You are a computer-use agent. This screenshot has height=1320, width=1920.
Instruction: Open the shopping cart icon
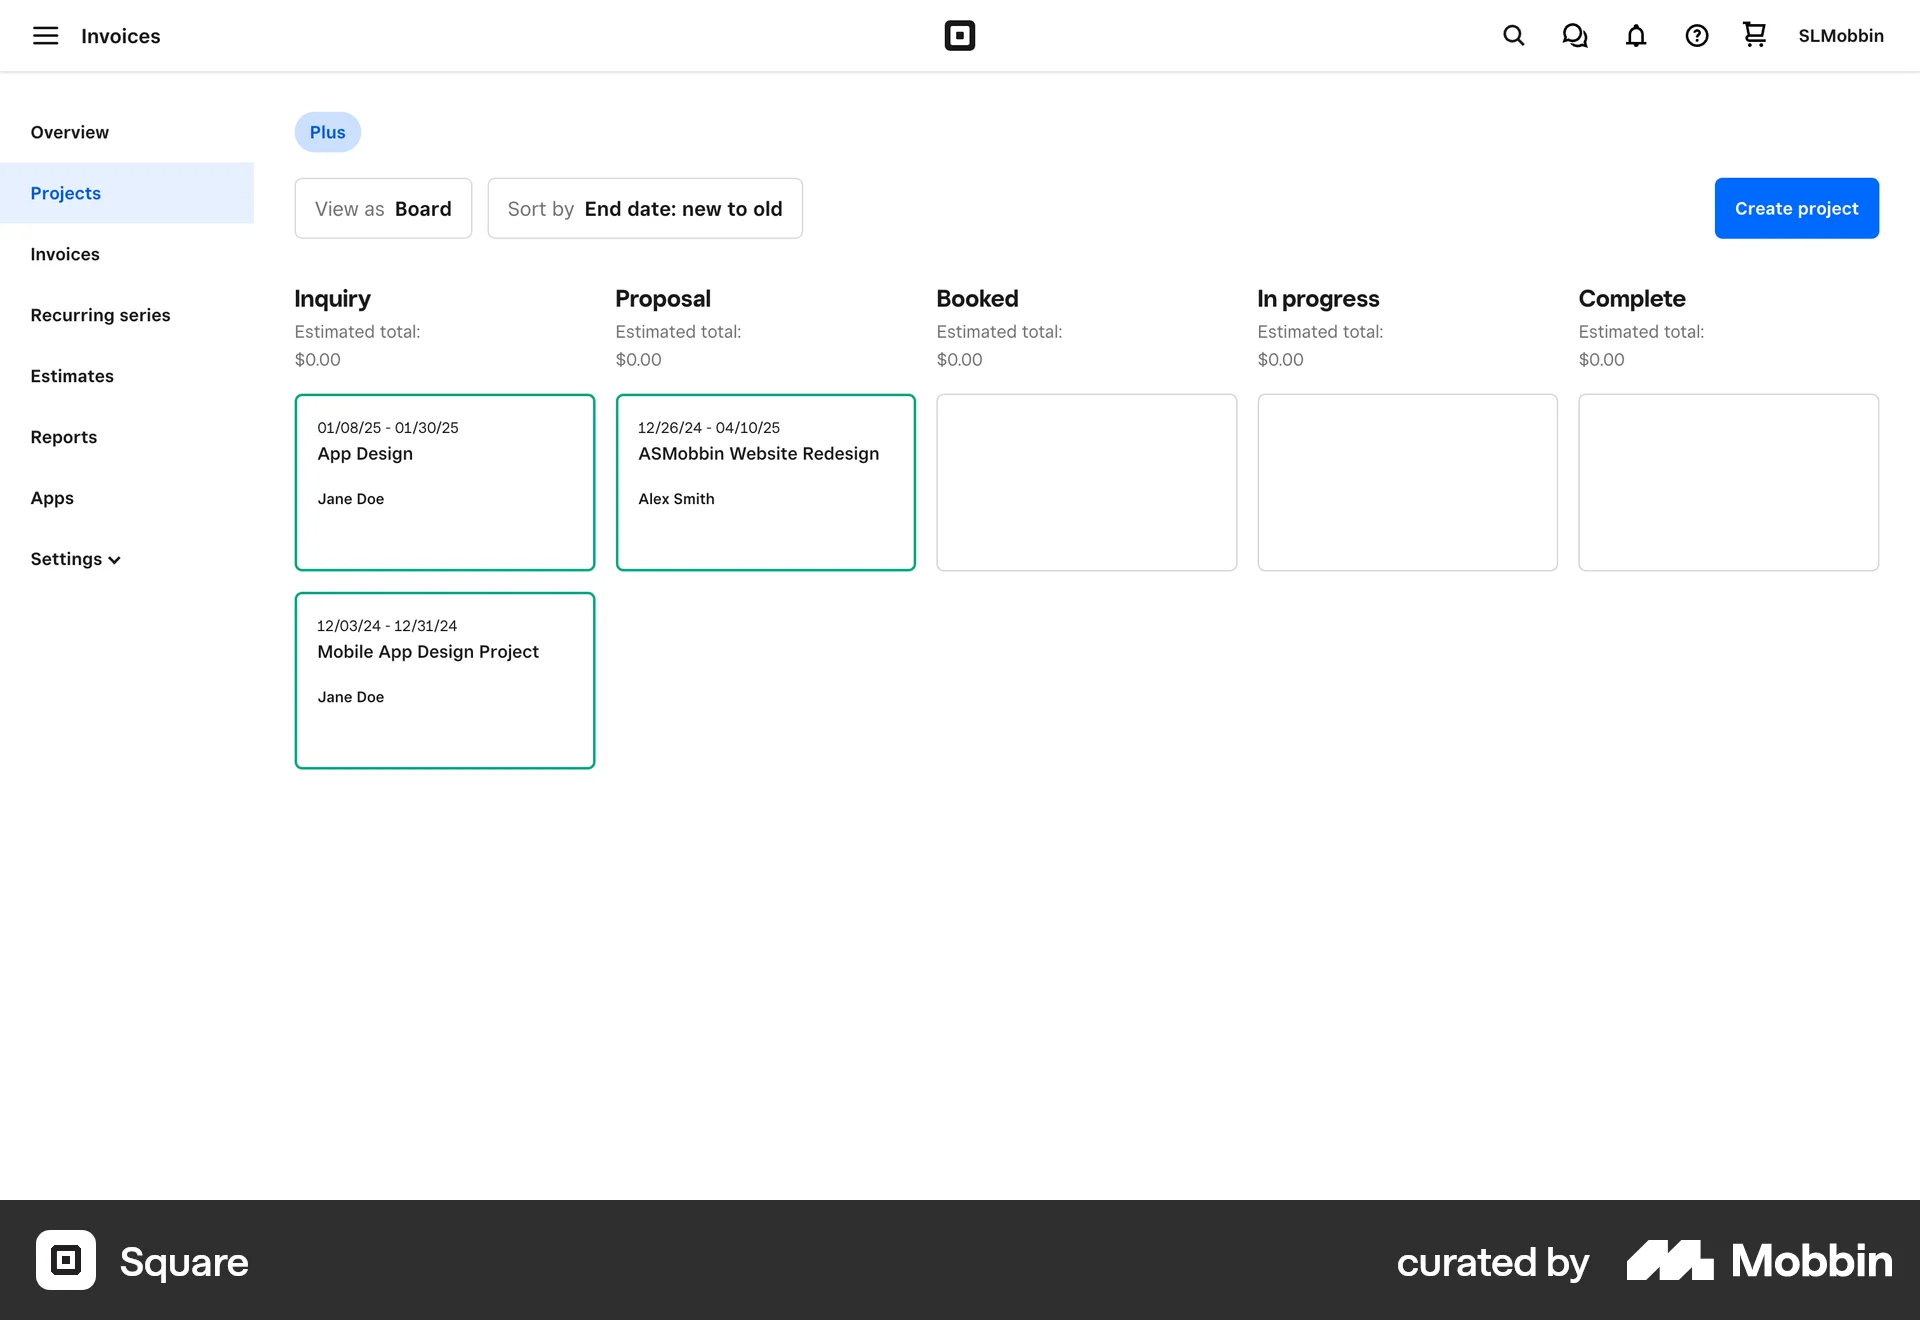(1754, 35)
